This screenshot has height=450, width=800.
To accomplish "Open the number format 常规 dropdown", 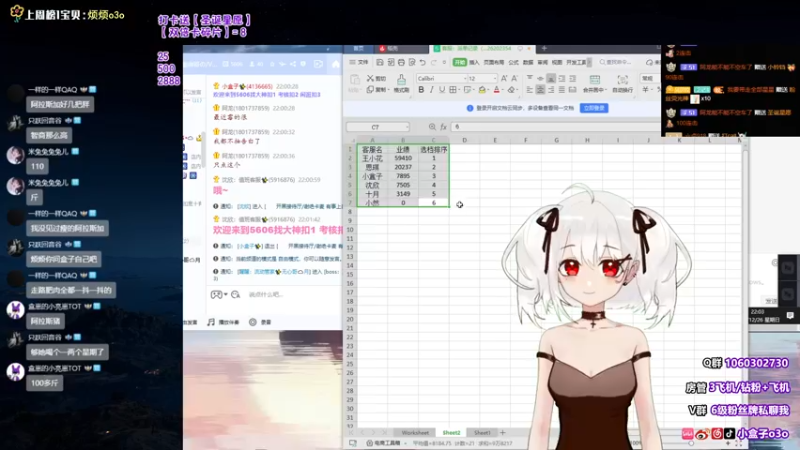I will [x=650, y=78].
